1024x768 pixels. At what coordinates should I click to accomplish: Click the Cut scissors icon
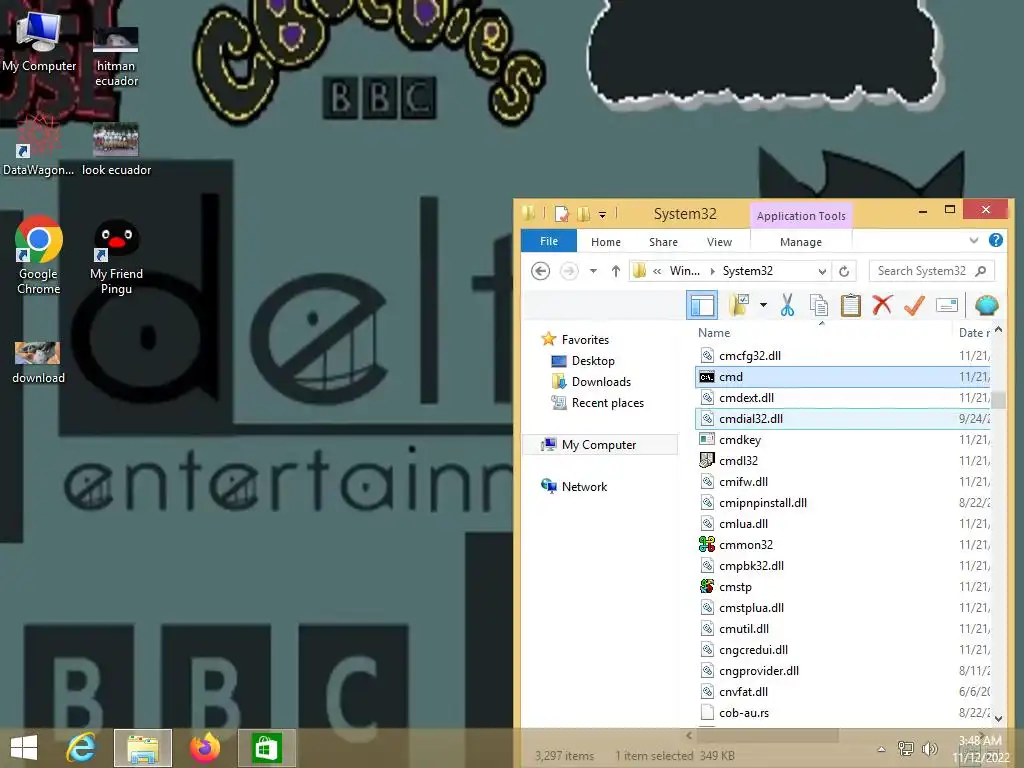(788, 305)
